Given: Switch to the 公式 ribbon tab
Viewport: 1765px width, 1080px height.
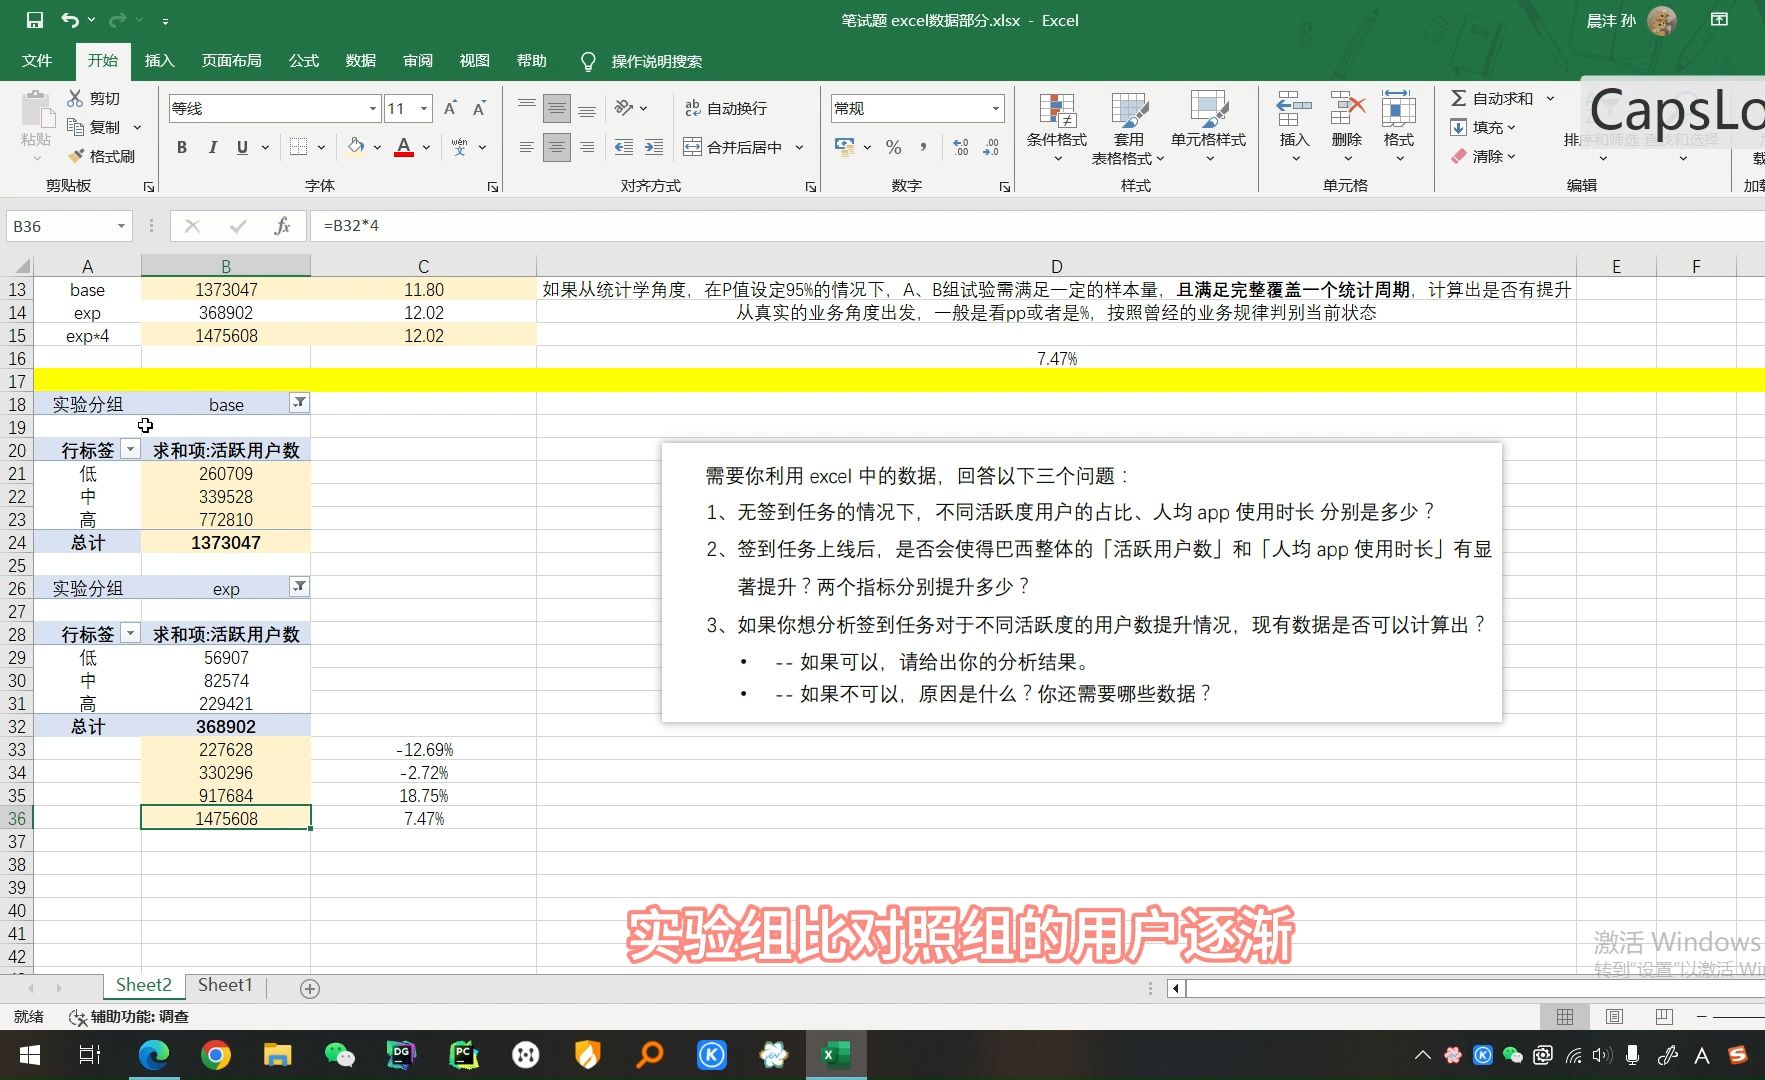Looking at the screenshot, I should 304,61.
